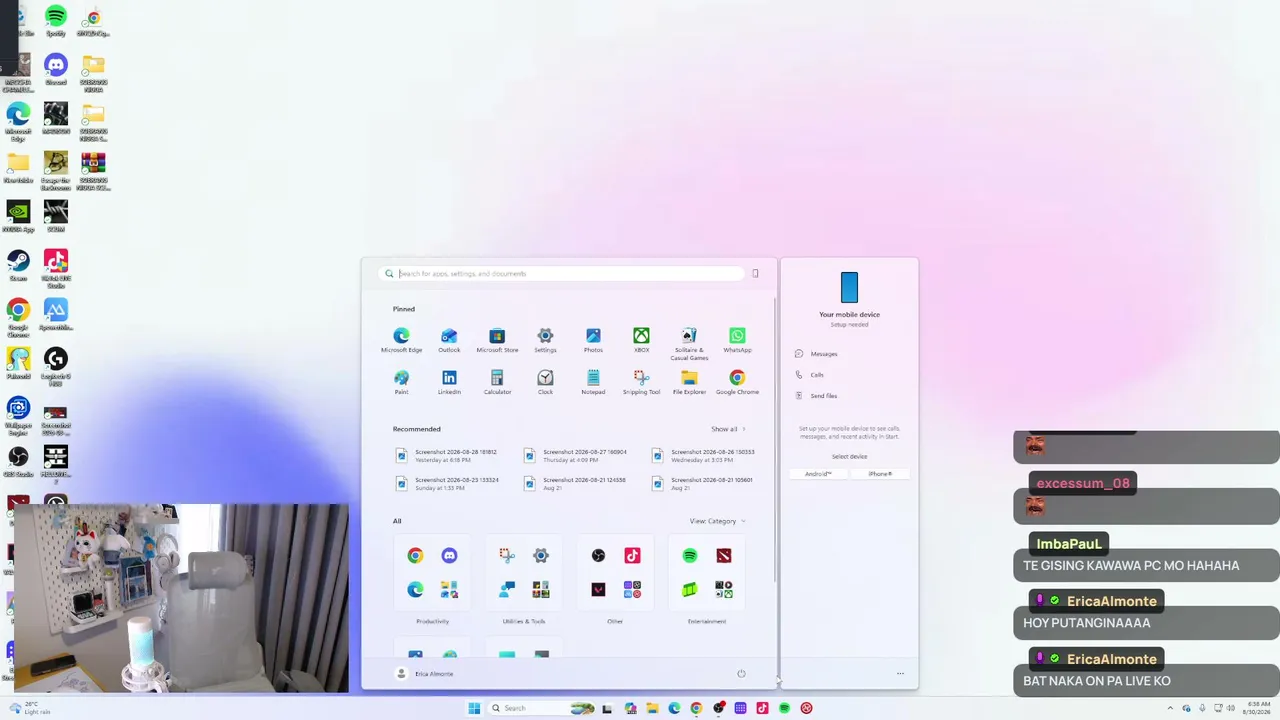Open Screenshot 2026-08-28 181812 file

tap(447, 455)
